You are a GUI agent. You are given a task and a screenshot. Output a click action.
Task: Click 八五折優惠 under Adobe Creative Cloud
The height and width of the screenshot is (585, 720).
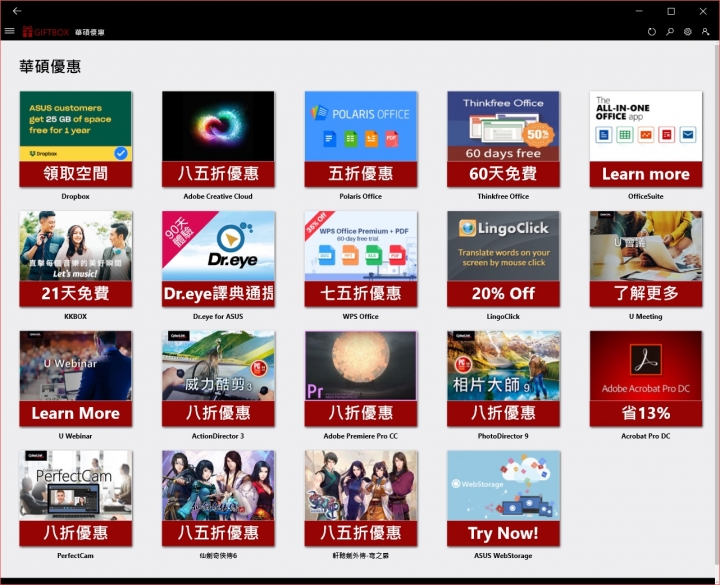tap(218, 174)
